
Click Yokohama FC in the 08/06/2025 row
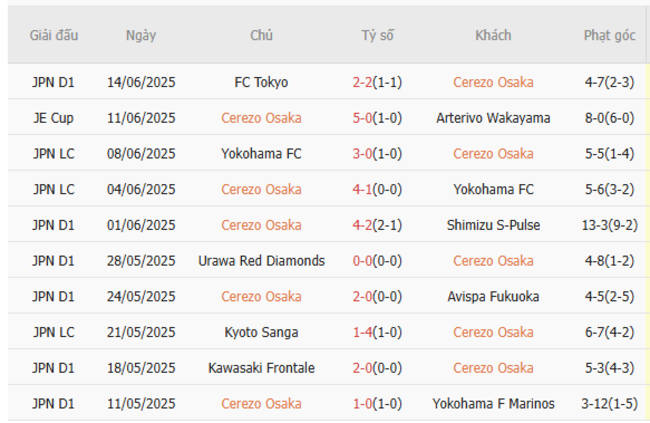coord(261,154)
